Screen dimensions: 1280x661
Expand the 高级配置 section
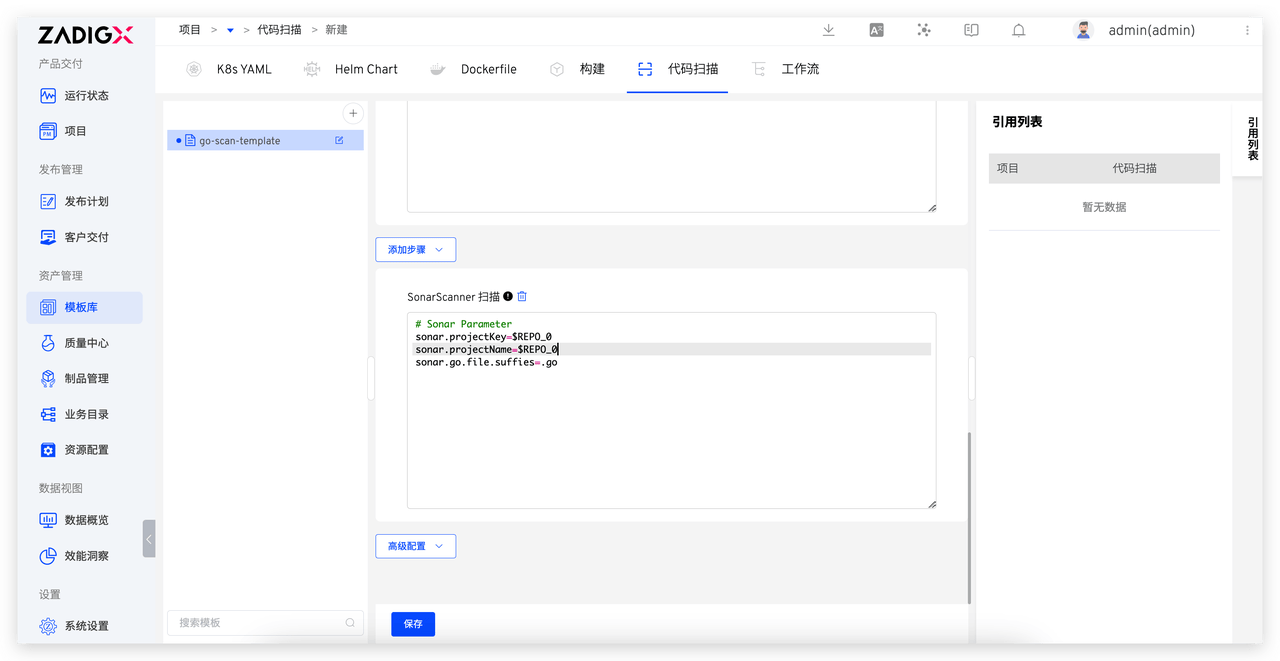415,546
